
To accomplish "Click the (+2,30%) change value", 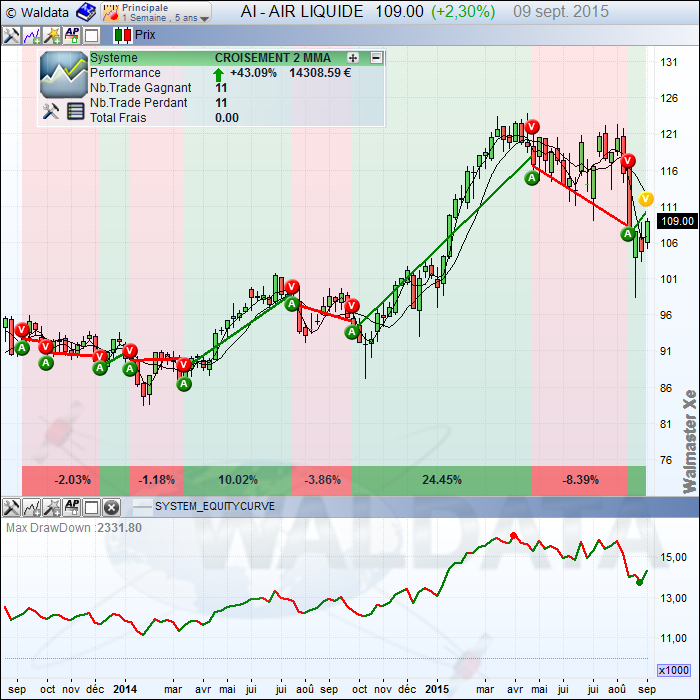I will pyautogui.click(x=463, y=12).
